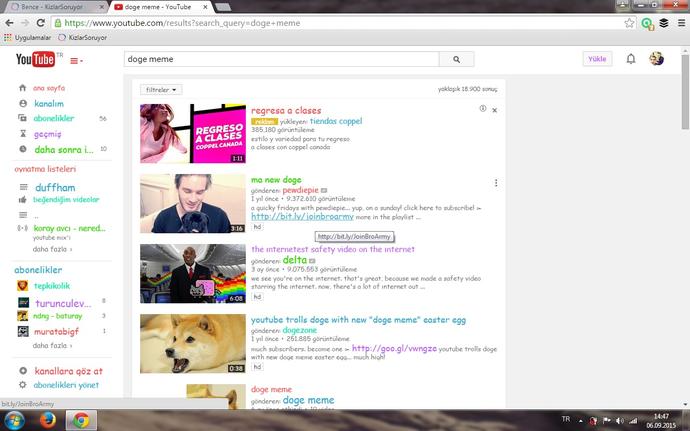Click the doge meme search field
Screen dimensions: 690x431
[282, 59]
